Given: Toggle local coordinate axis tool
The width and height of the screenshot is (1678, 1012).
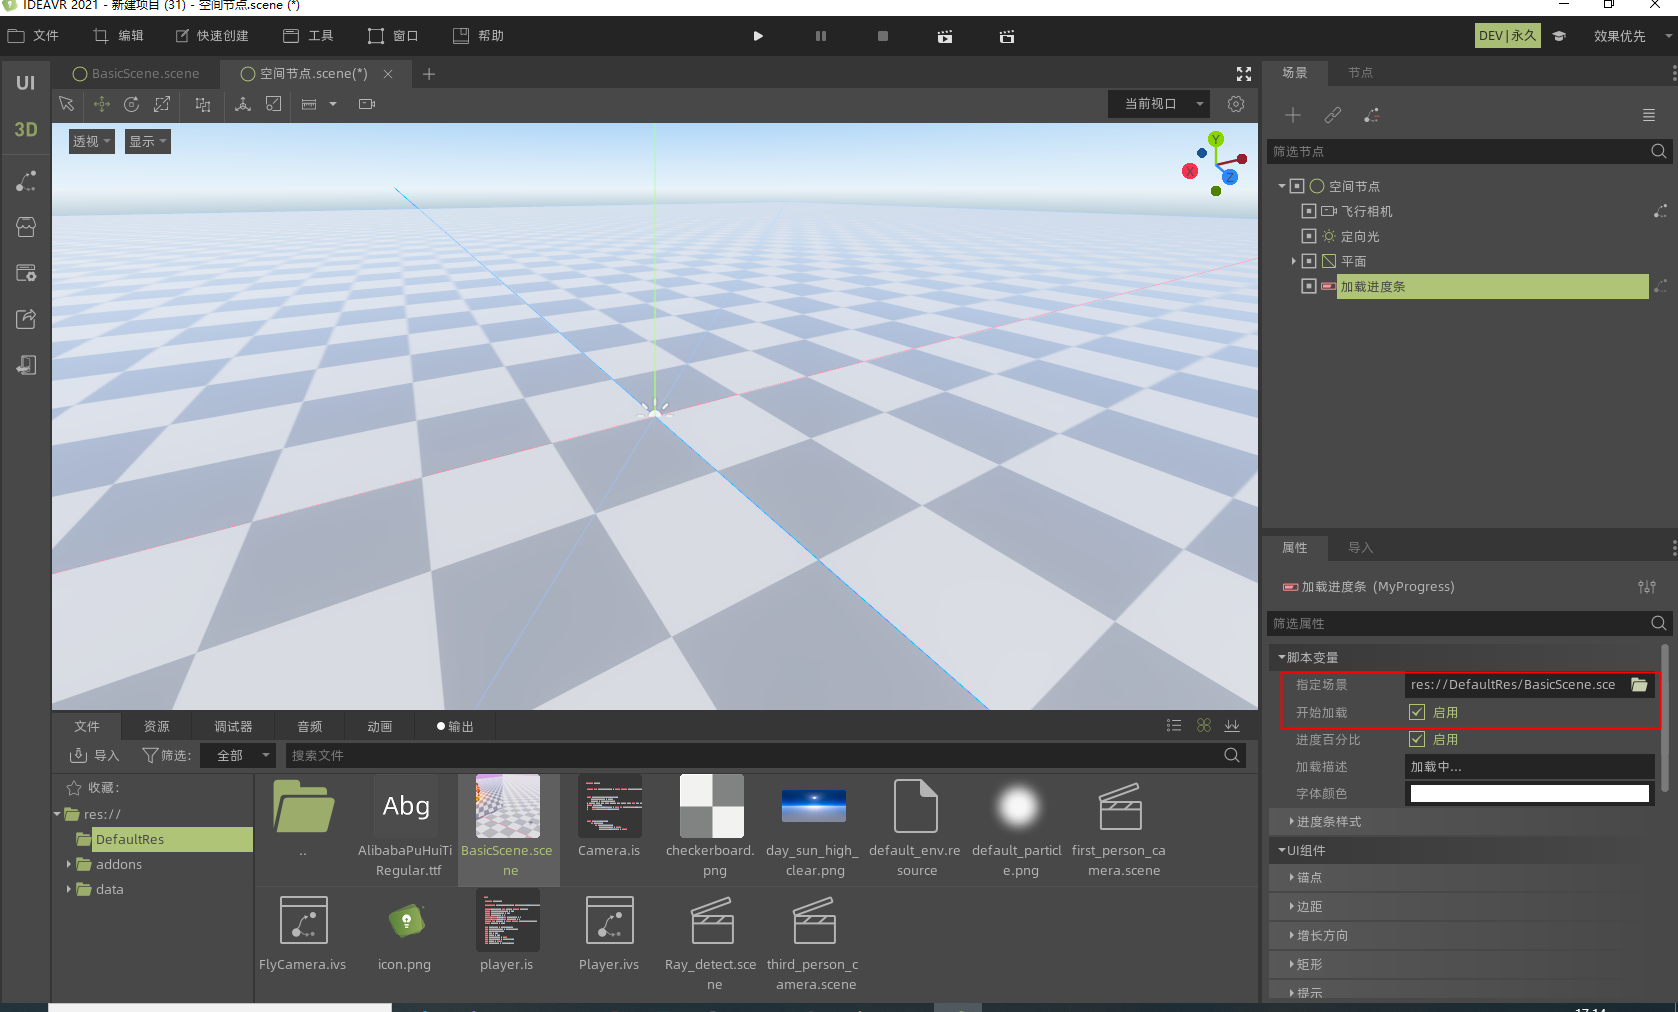Looking at the screenshot, I should pyautogui.click(x=243, y=104).
